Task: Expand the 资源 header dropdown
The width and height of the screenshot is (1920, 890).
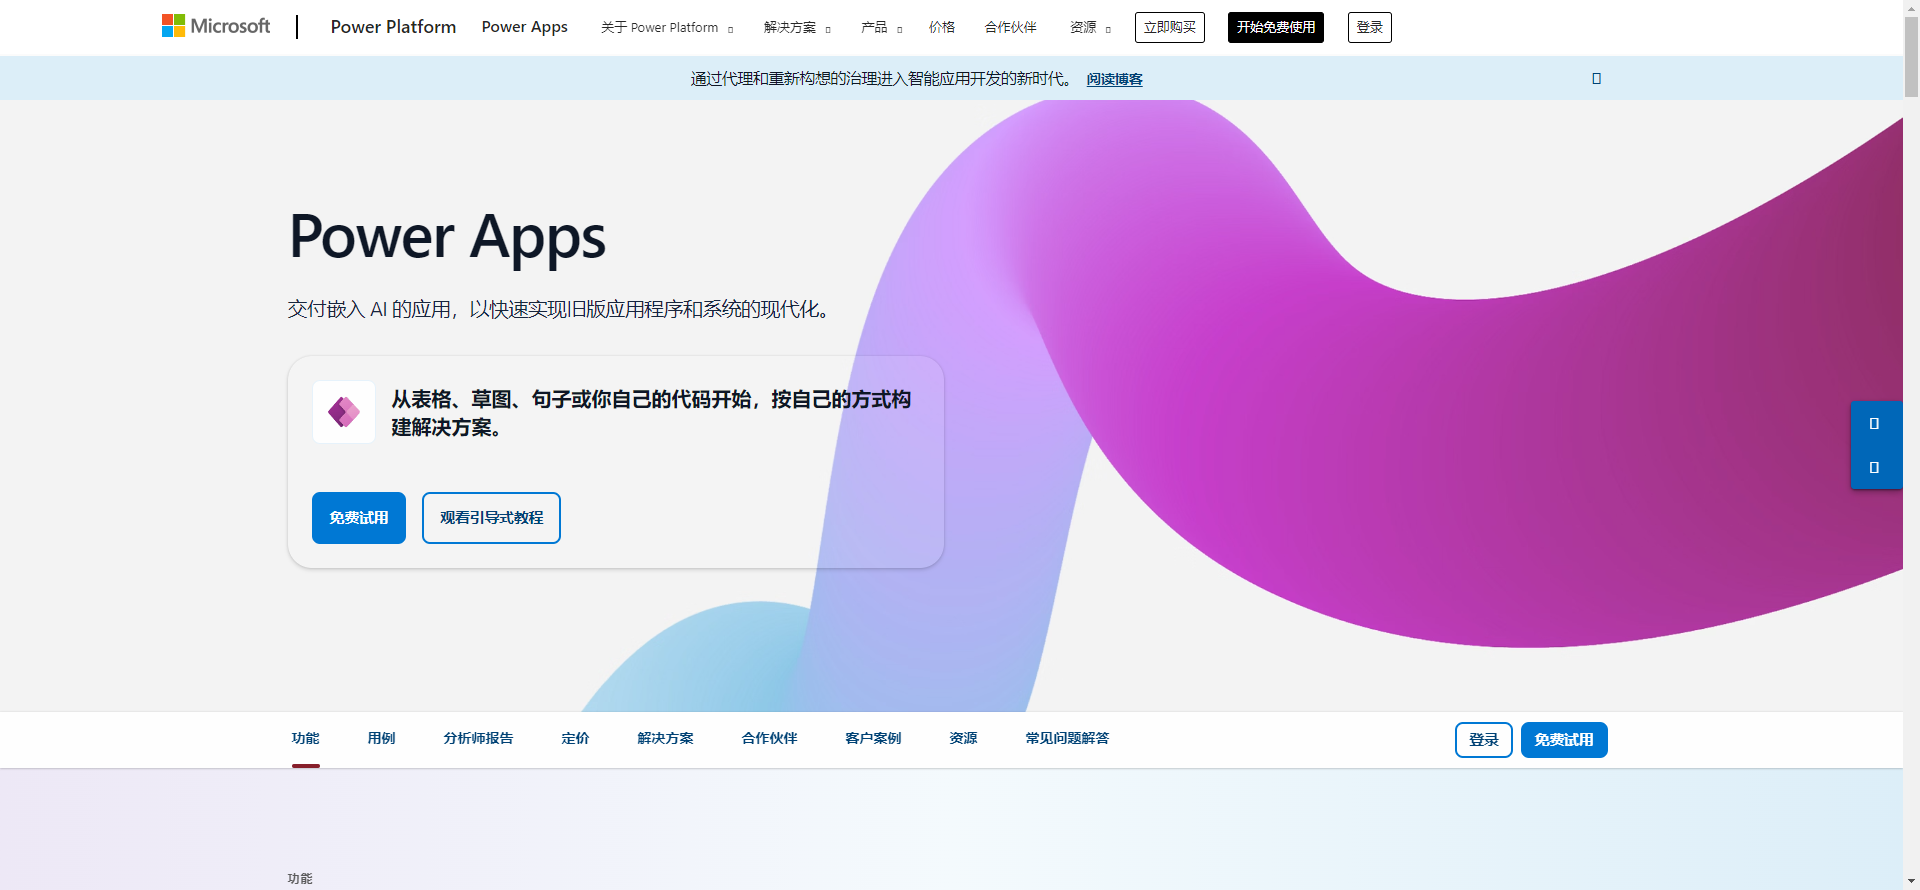Action: pos(1090,28)
